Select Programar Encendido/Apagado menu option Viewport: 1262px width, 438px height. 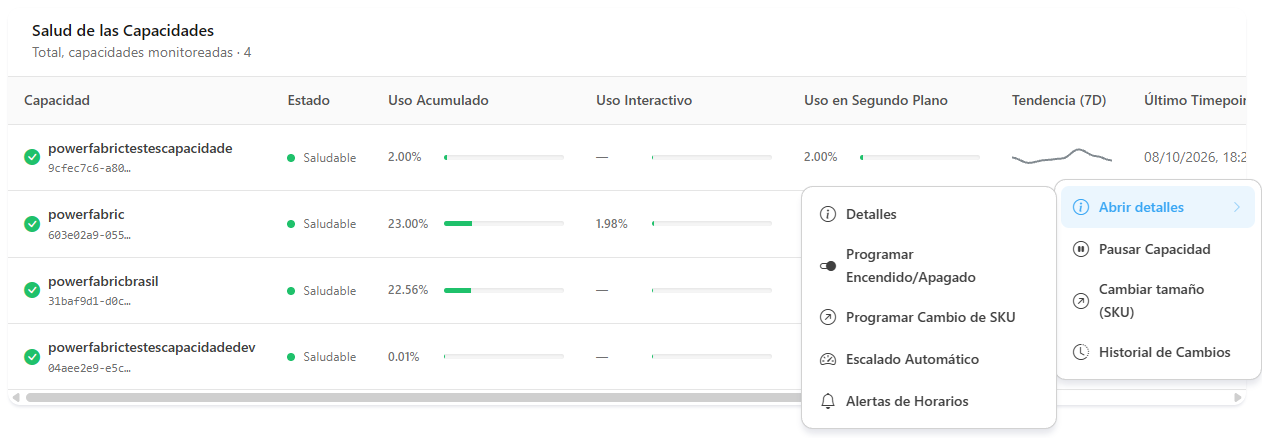(x=929, y=266)
